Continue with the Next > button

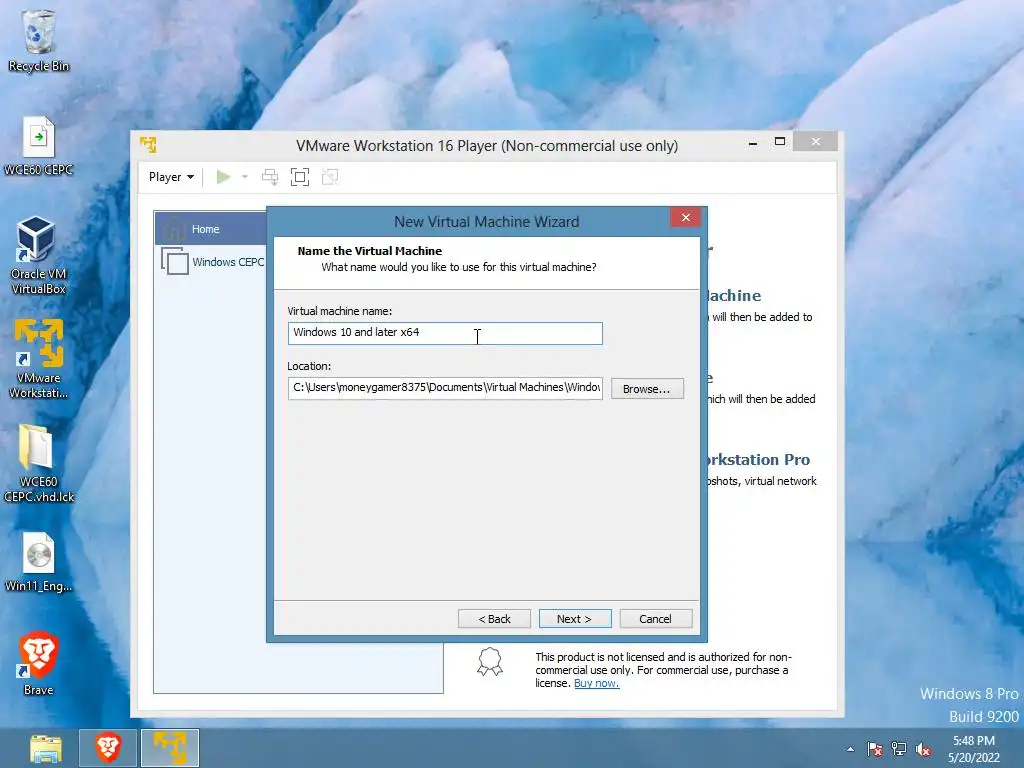point(575,618)
